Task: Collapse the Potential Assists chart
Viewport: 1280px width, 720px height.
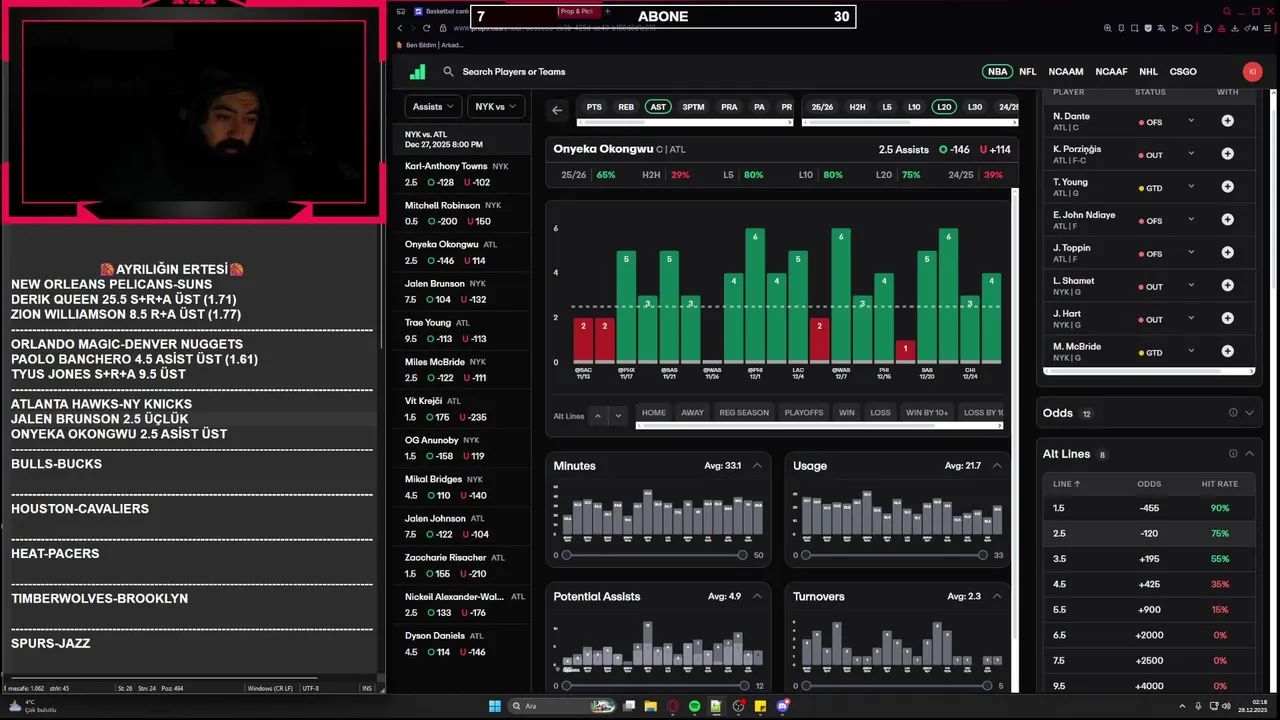Action: pos(757,597)
